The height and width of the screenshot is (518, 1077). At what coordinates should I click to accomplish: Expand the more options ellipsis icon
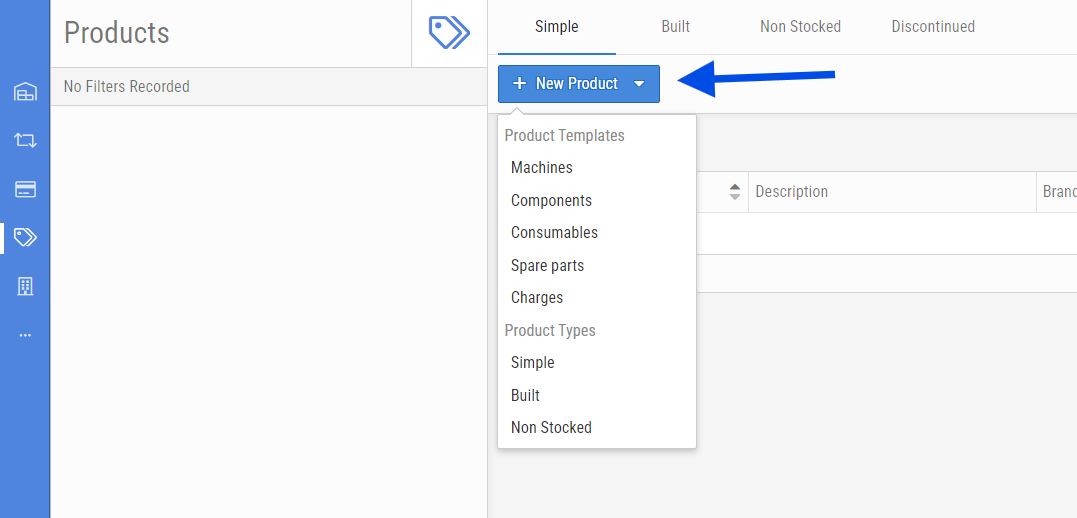click(25, 335)
